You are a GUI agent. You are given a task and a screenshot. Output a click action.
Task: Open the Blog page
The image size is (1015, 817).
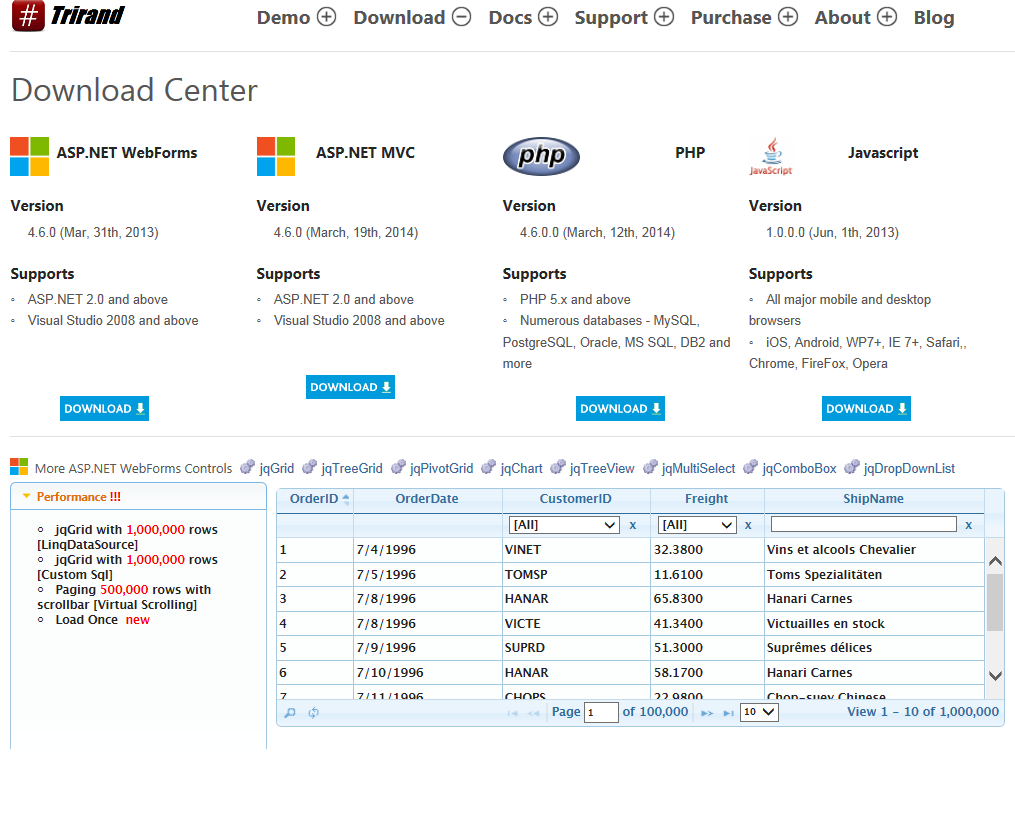click(934, 17)
